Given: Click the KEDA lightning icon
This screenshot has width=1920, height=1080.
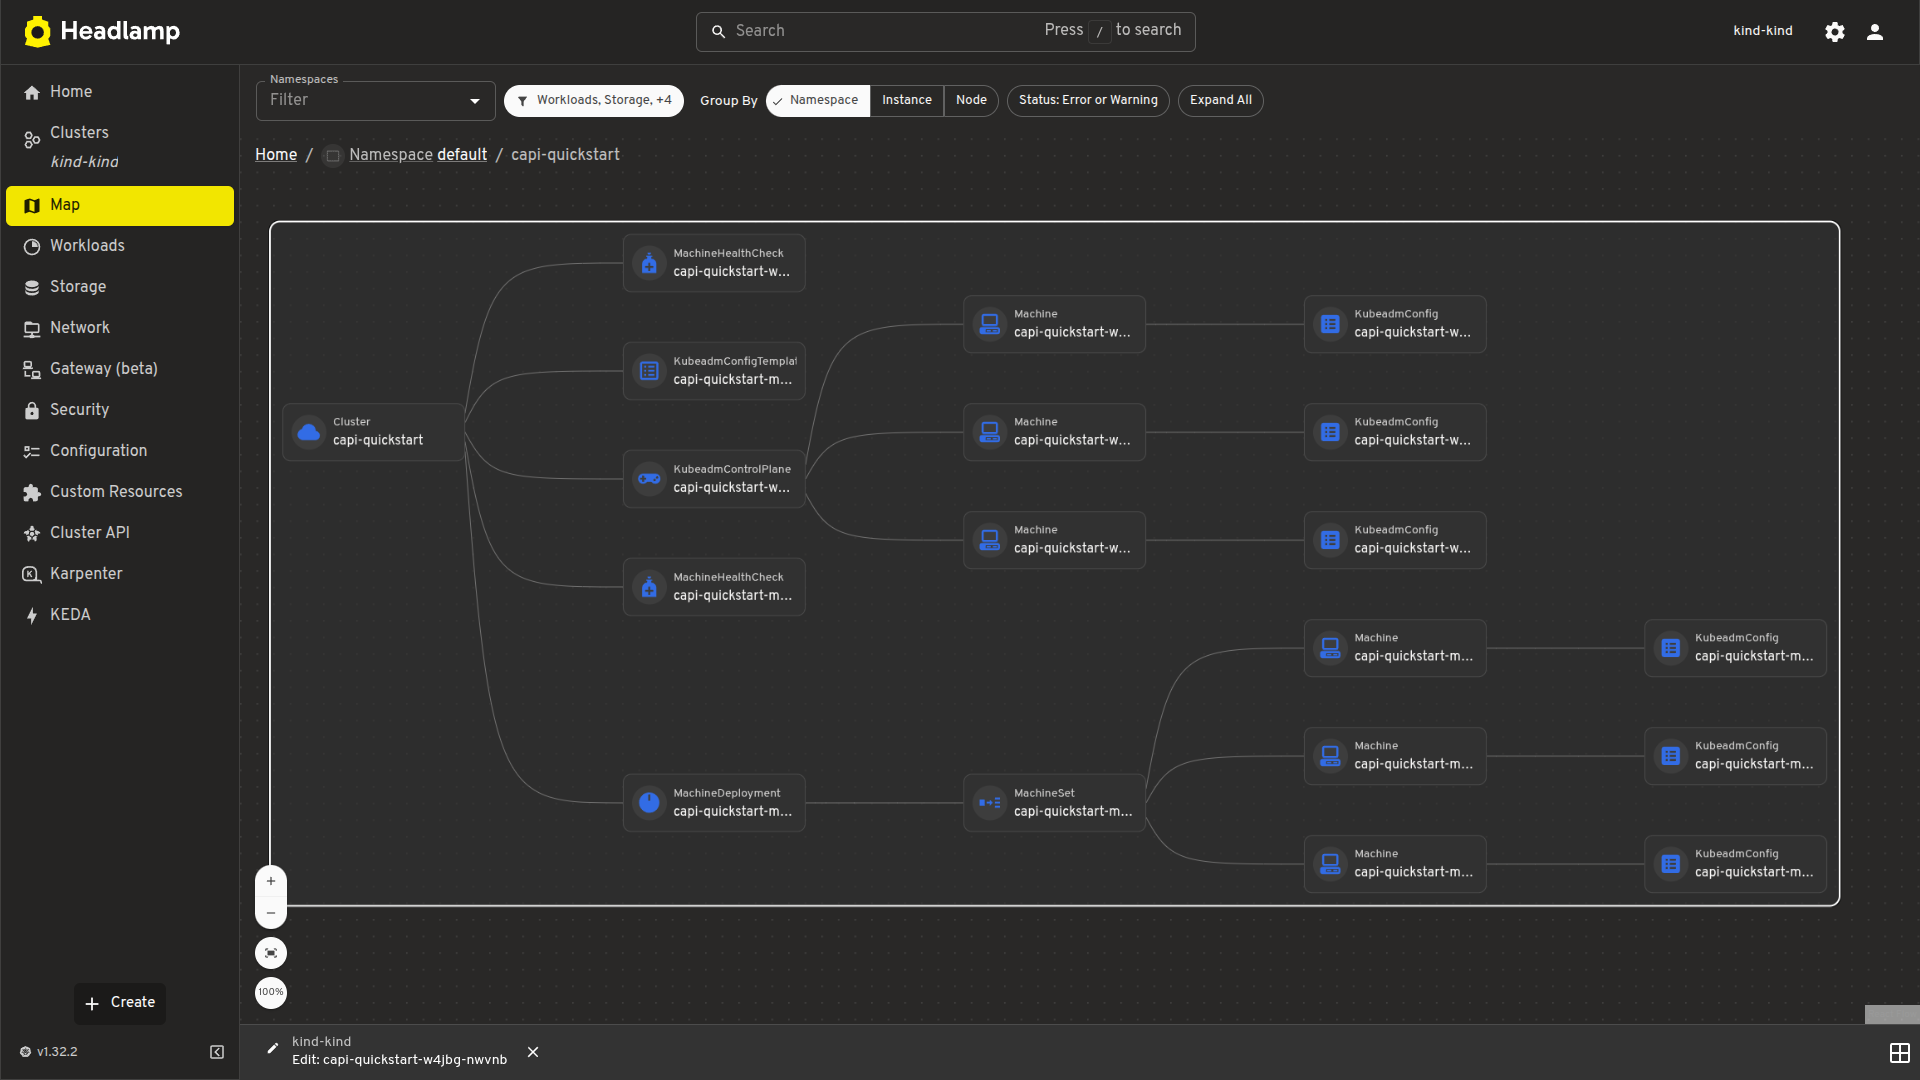Looking at the screenshot, I should pos(32,616).
